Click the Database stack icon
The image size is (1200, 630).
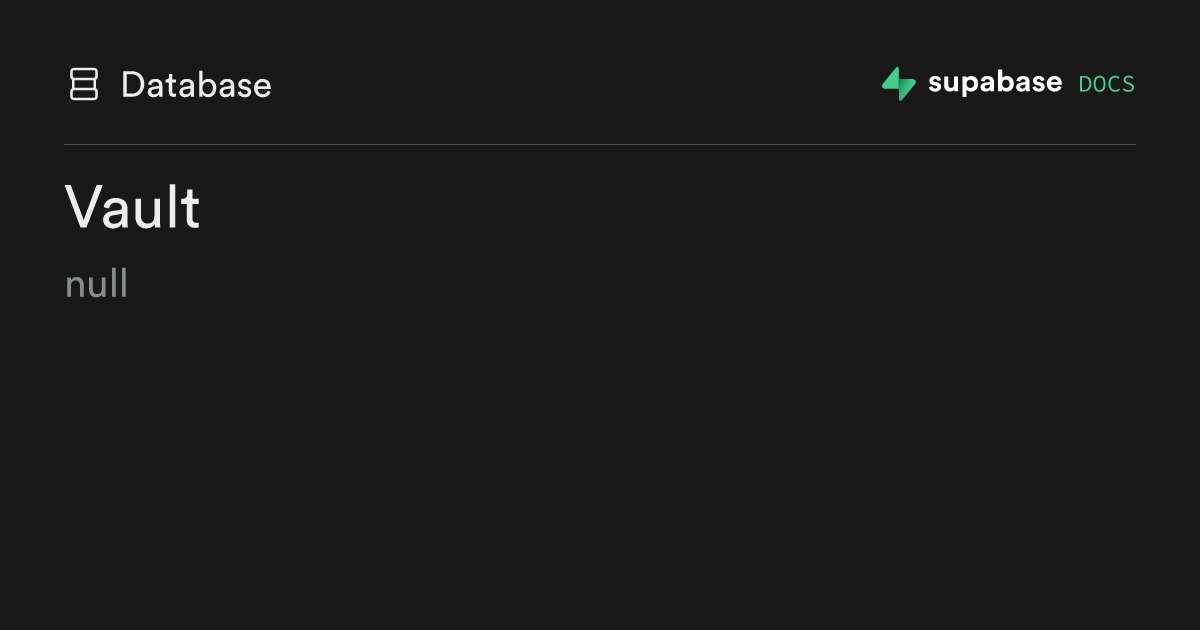click(x=84, y=84)
